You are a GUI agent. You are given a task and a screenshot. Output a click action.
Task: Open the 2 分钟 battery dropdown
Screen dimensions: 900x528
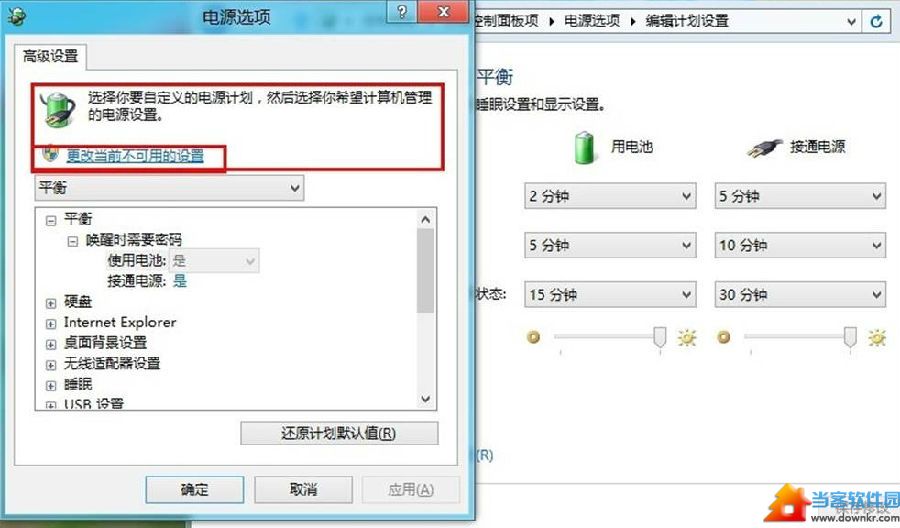(x=610, y=196)
